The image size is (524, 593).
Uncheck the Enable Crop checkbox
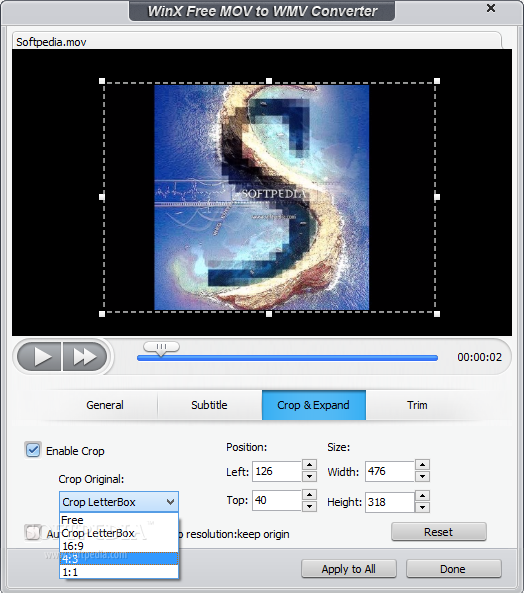click(33, 450)
